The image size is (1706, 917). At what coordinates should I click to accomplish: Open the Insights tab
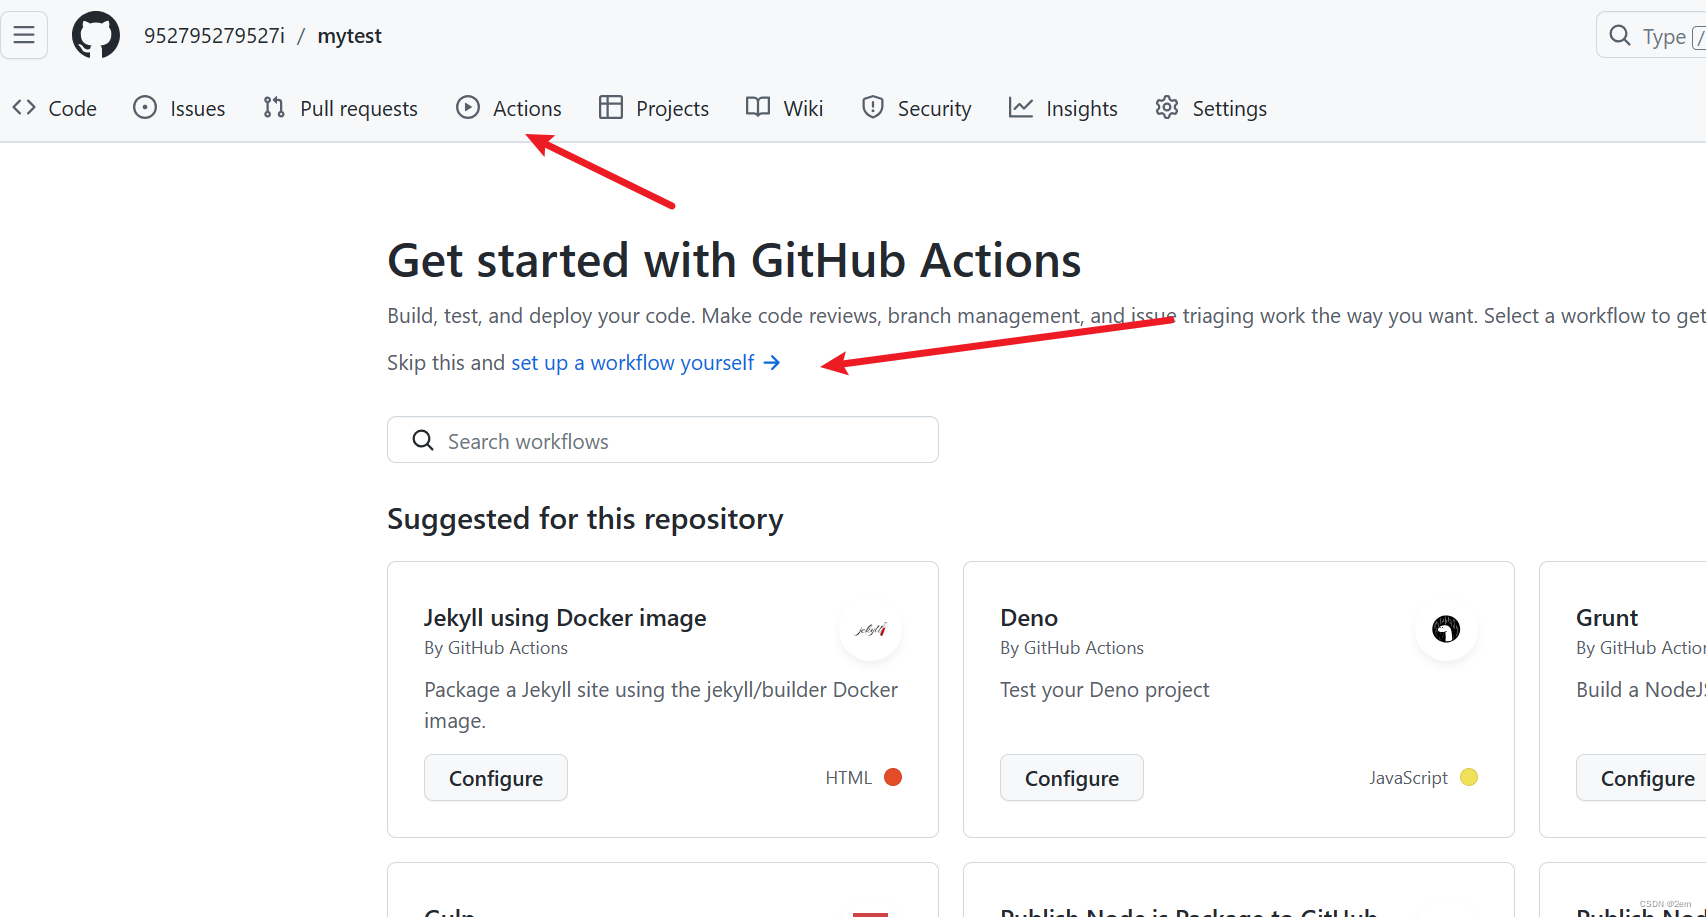click(1063, 108)
